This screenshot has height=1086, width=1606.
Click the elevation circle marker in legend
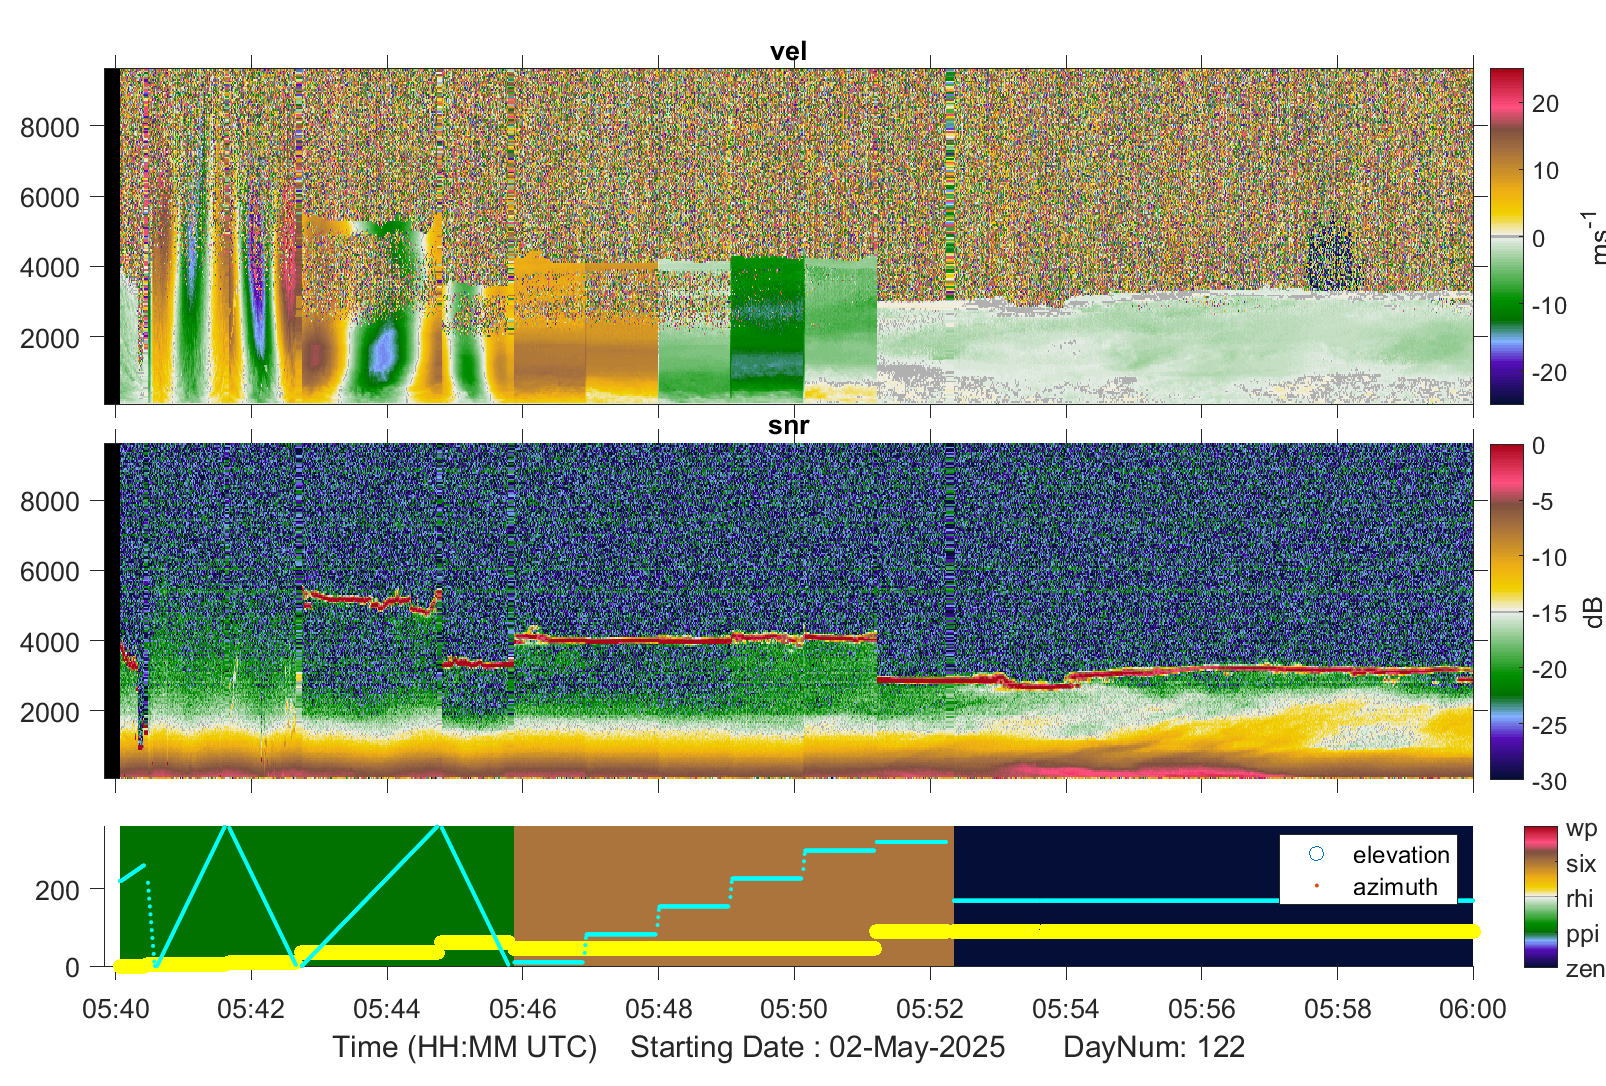coord(1316,854)
